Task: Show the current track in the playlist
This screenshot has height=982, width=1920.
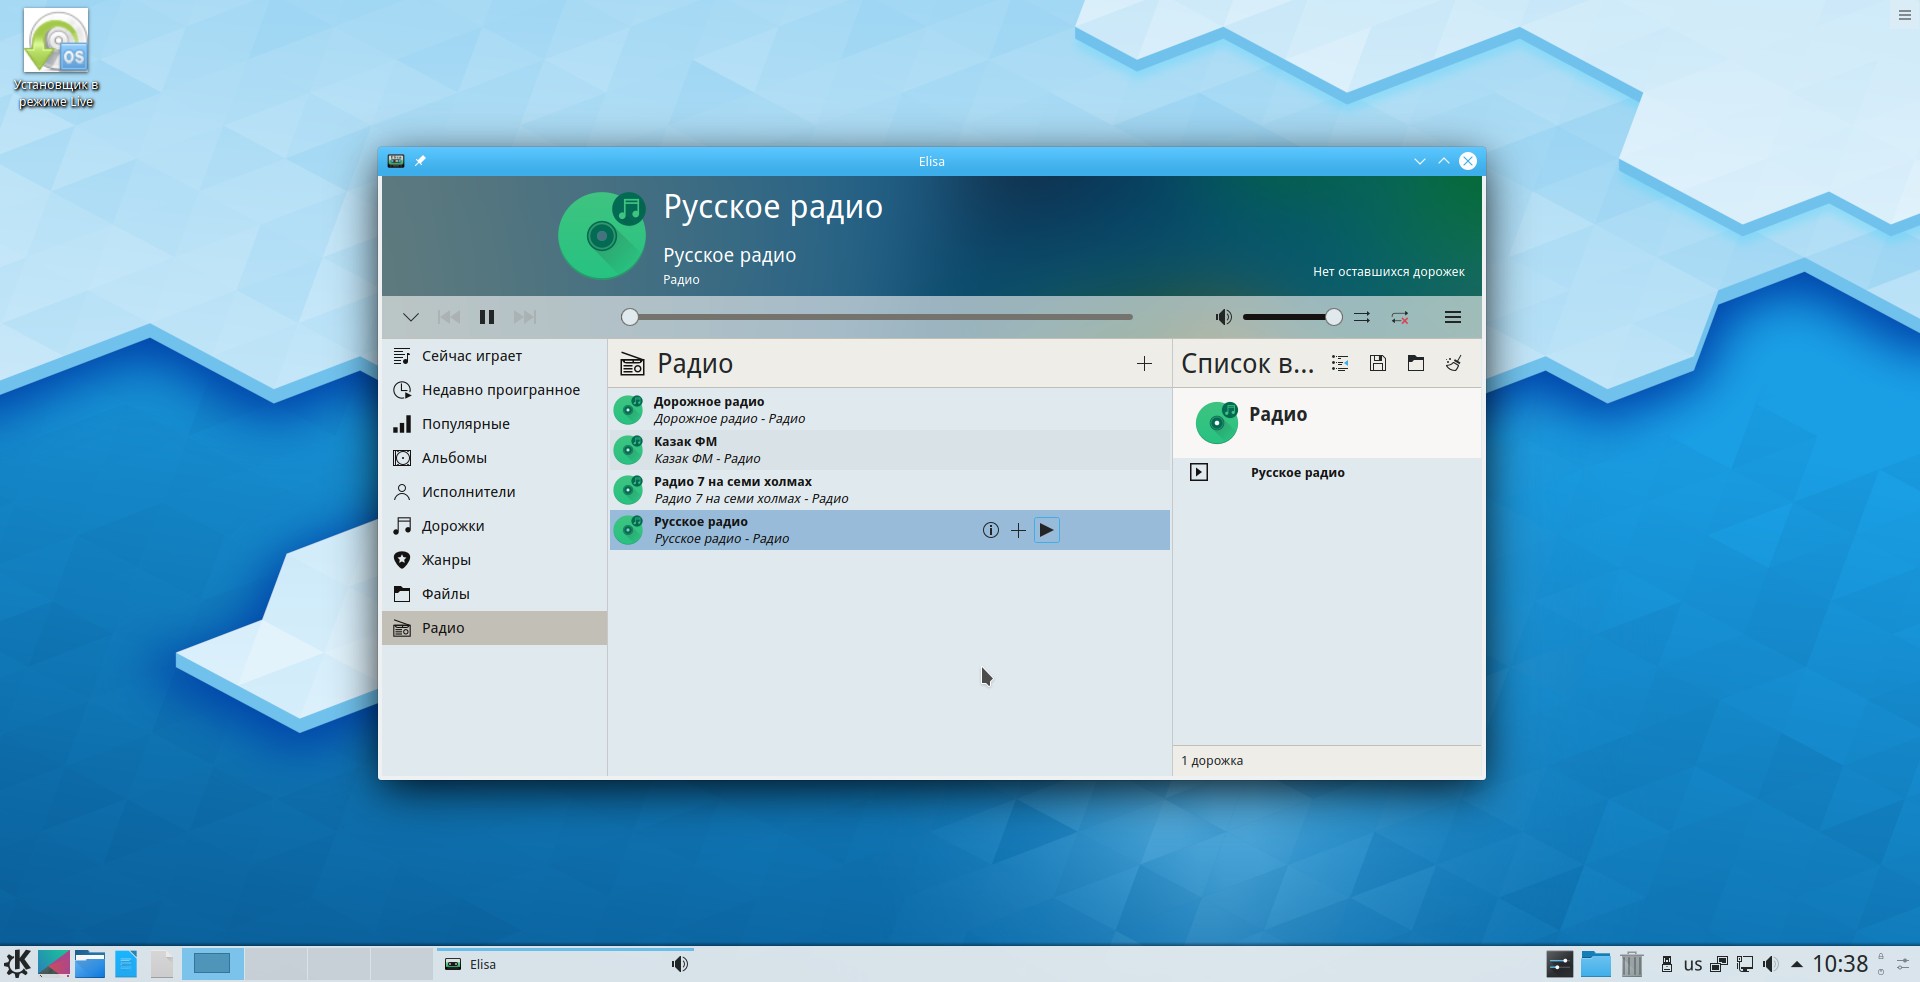Action: (x=1340, y=364)
